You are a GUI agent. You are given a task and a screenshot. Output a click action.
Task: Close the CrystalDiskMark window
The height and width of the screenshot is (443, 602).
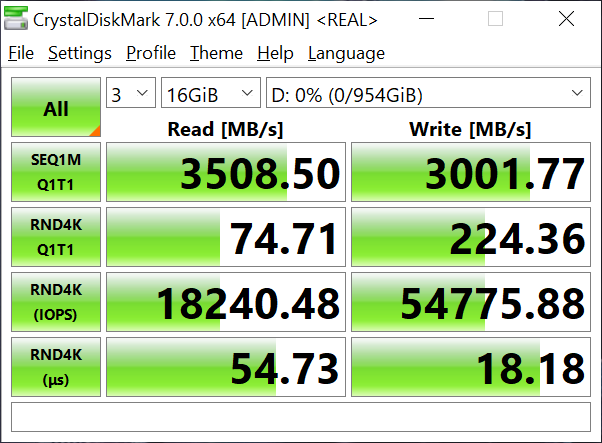point(566,18)
